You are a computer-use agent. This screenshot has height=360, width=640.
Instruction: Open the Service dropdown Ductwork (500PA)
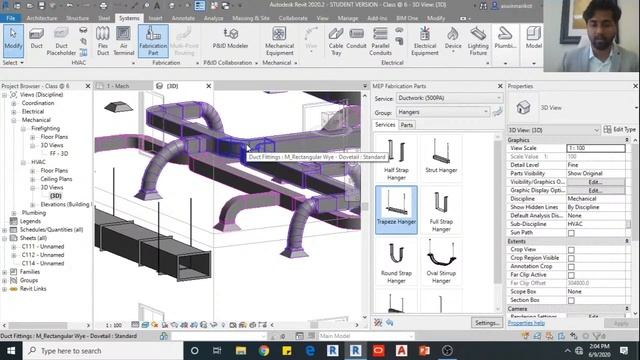[x=449, y=98]
